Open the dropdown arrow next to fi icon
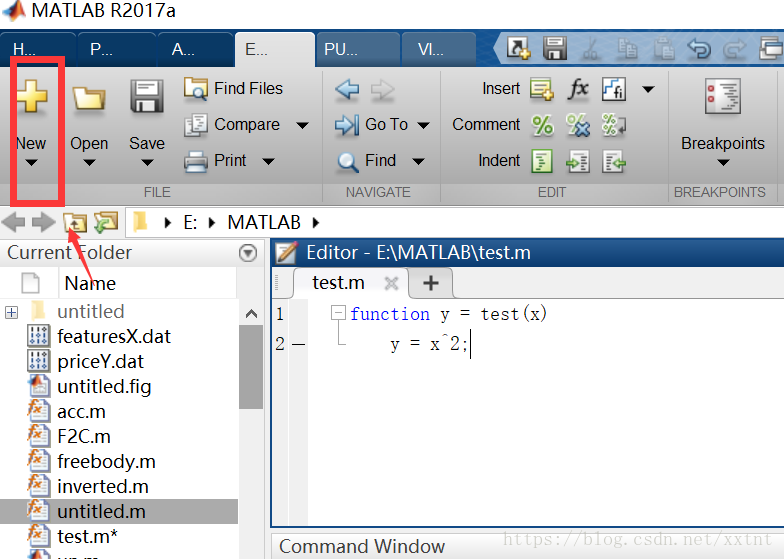The width and height of the screenshot is (784, 559). [648, 90]
